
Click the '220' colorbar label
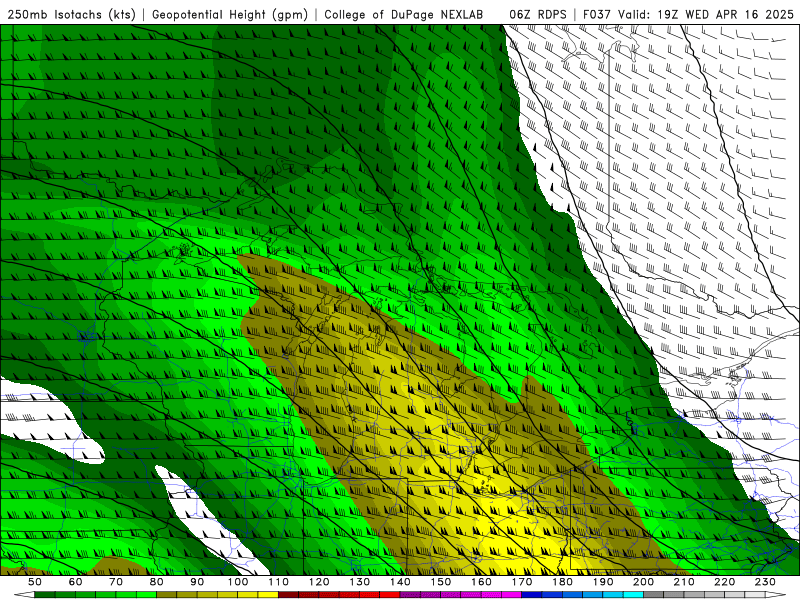coord(724,582)
